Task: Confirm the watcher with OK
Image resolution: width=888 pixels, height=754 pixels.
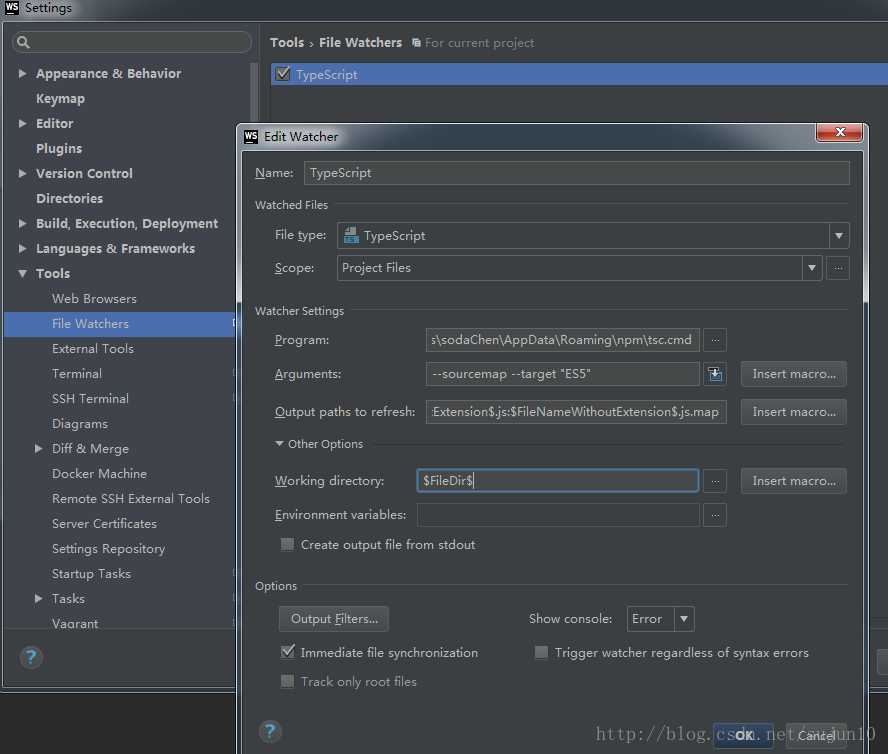Action: tap(743, 735)
